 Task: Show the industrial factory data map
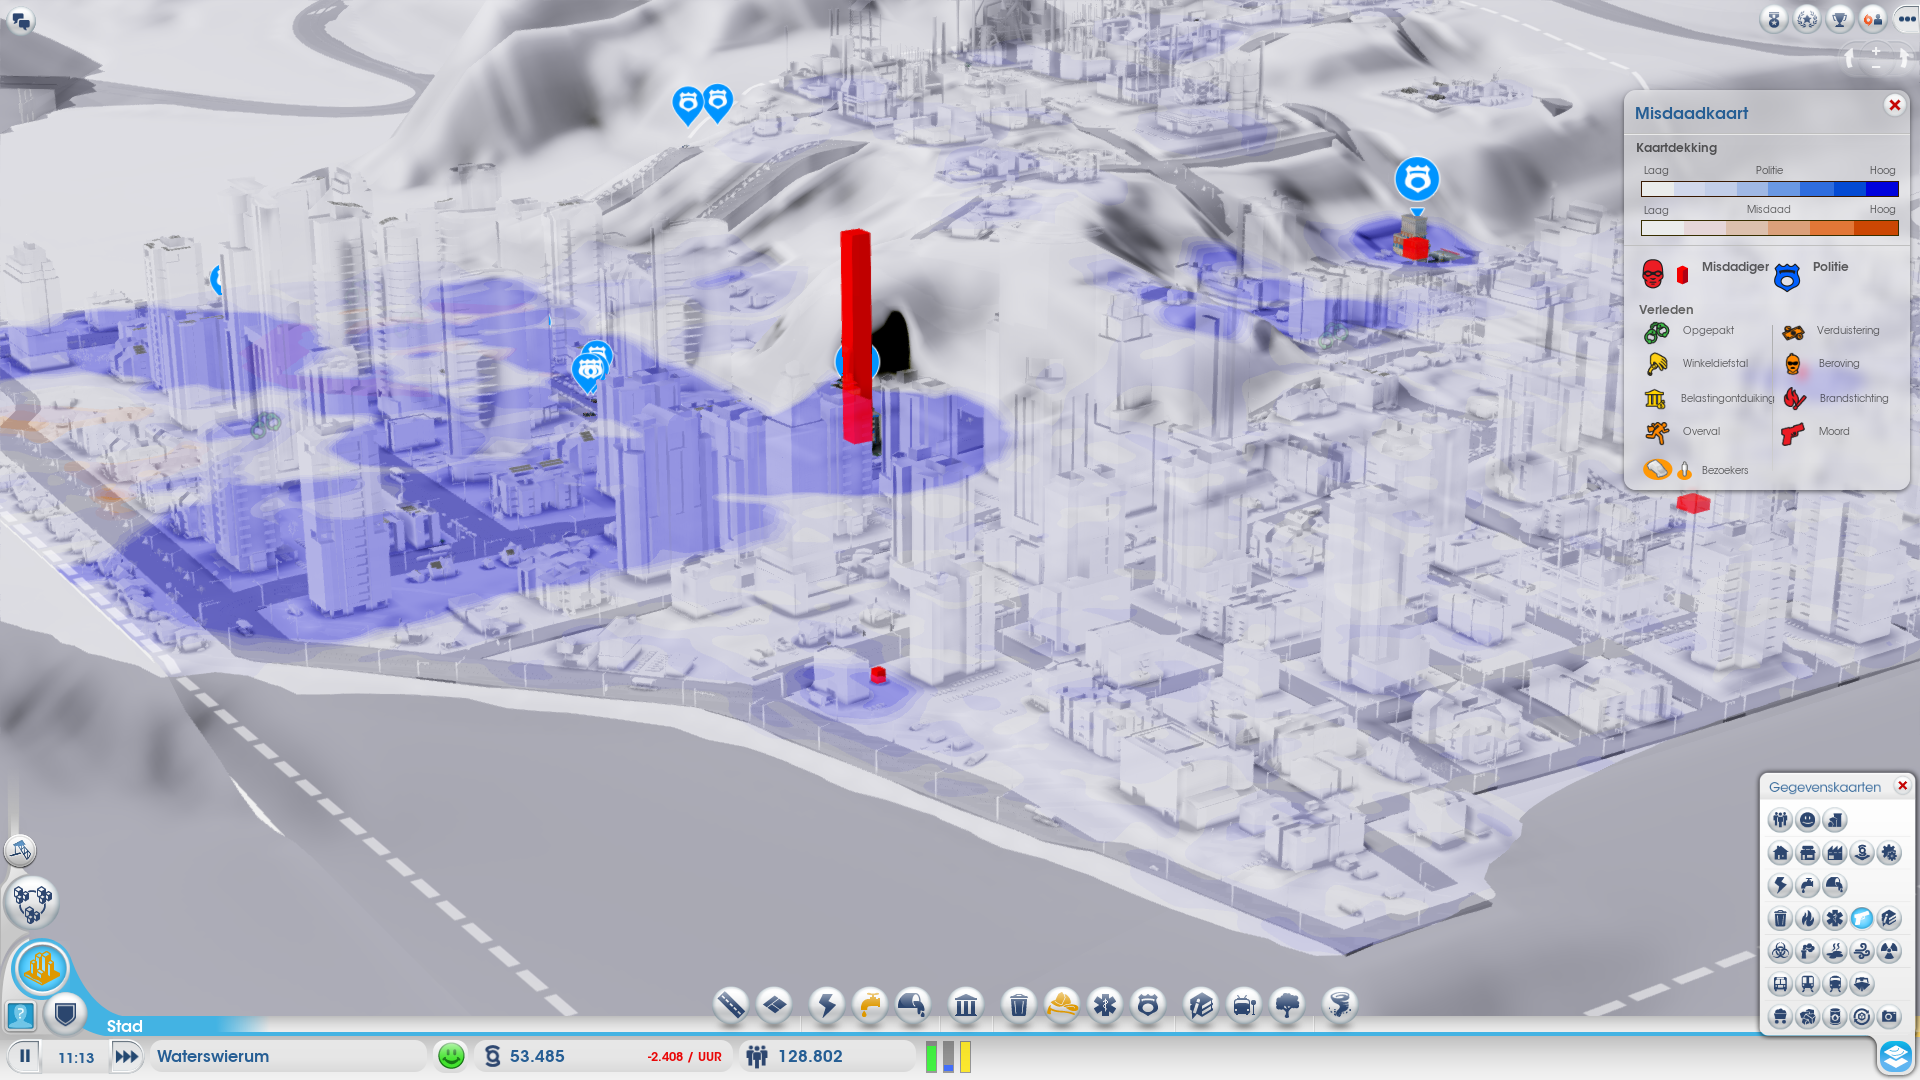coord(1834,853)
